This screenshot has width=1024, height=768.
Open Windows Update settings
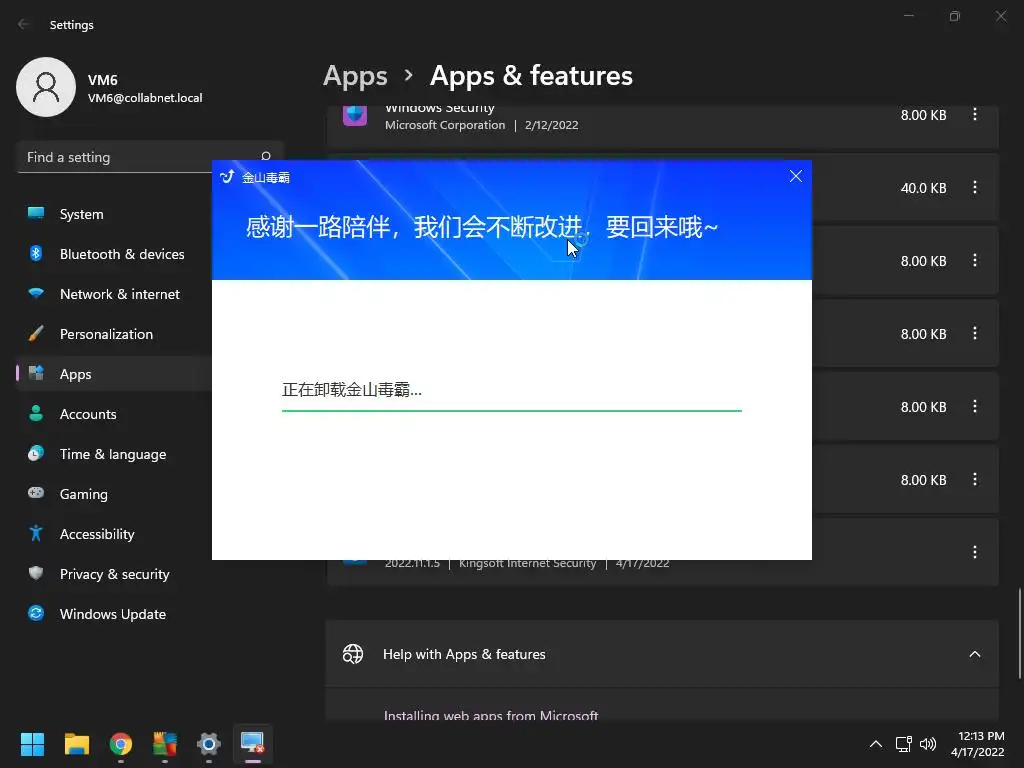coord(115,614)
